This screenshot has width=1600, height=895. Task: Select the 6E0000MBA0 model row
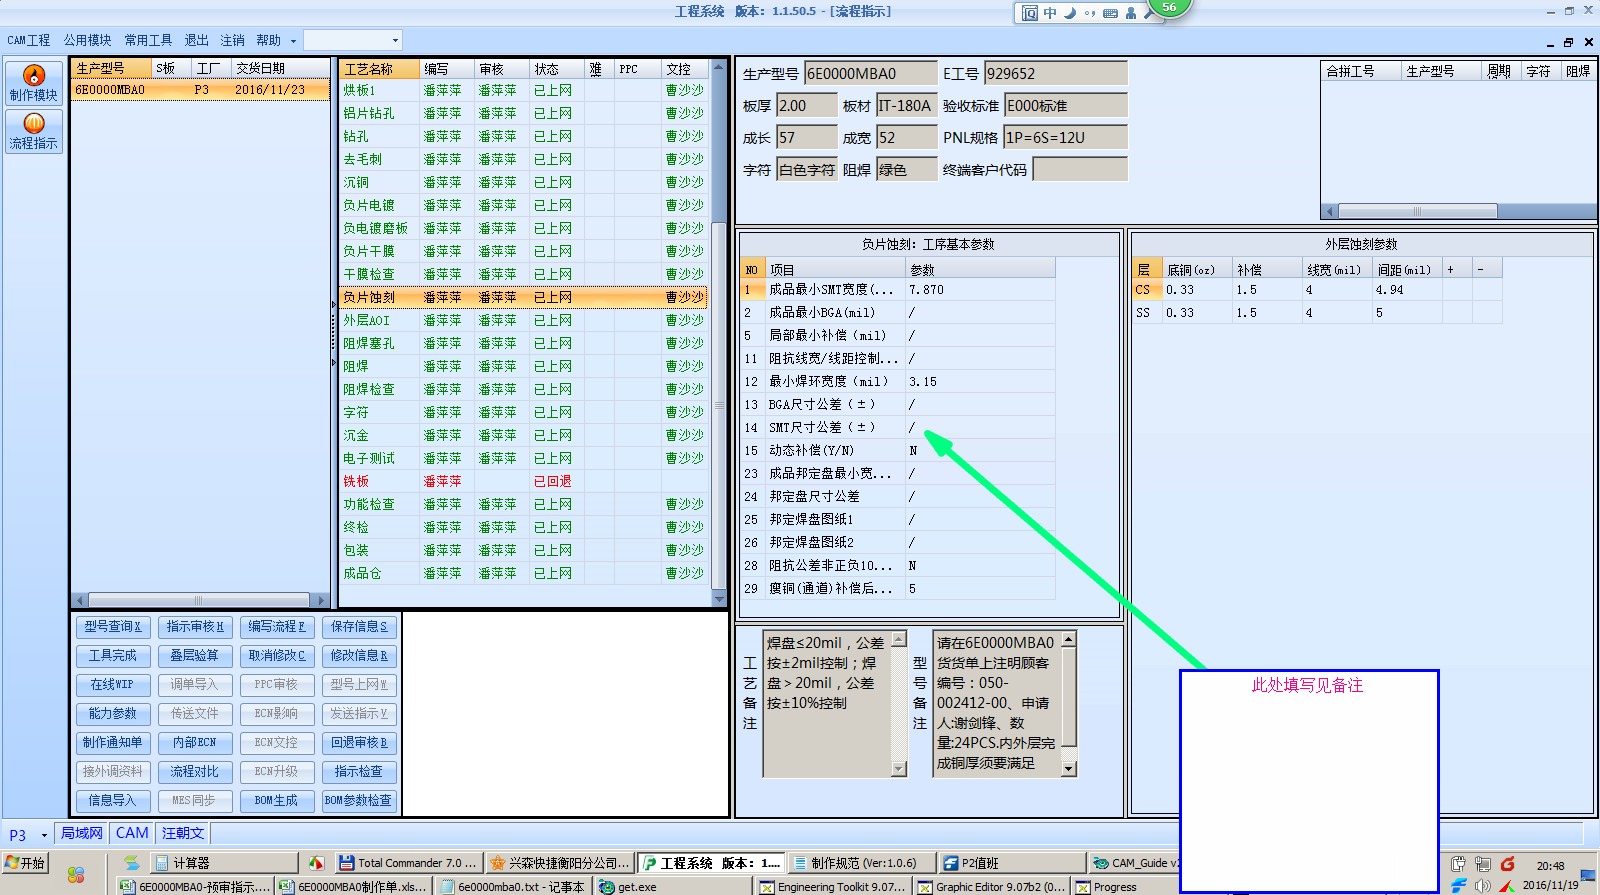(x=200, y=89)
